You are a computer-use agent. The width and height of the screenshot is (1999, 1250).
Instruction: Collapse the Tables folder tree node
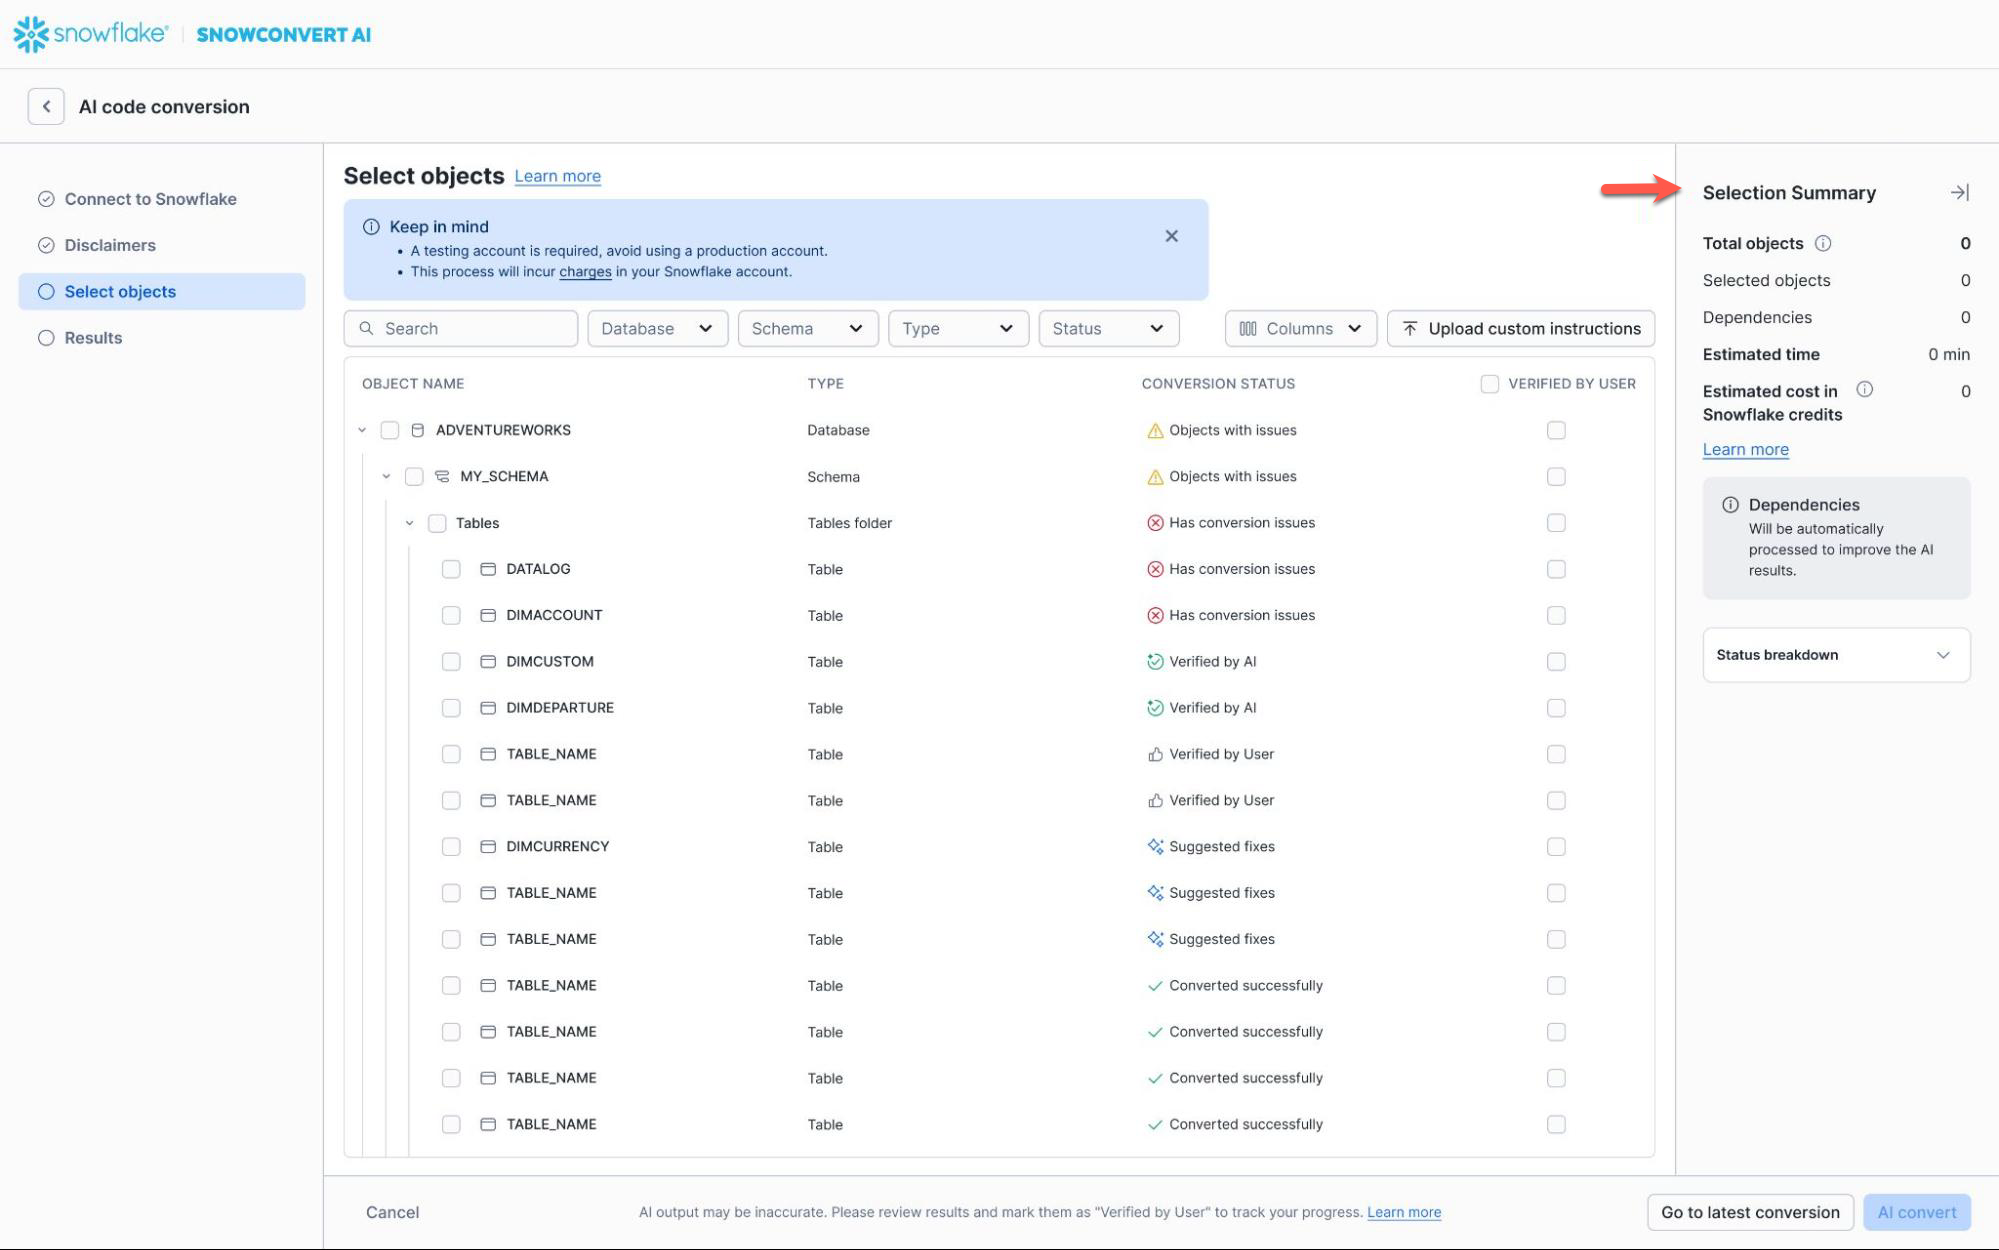(x=410, y=523)
